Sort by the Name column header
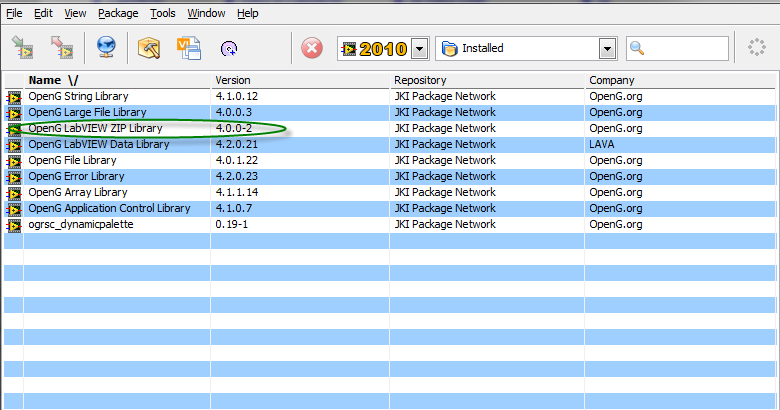This screenshot has height=410, width=780. pos(117,80)
